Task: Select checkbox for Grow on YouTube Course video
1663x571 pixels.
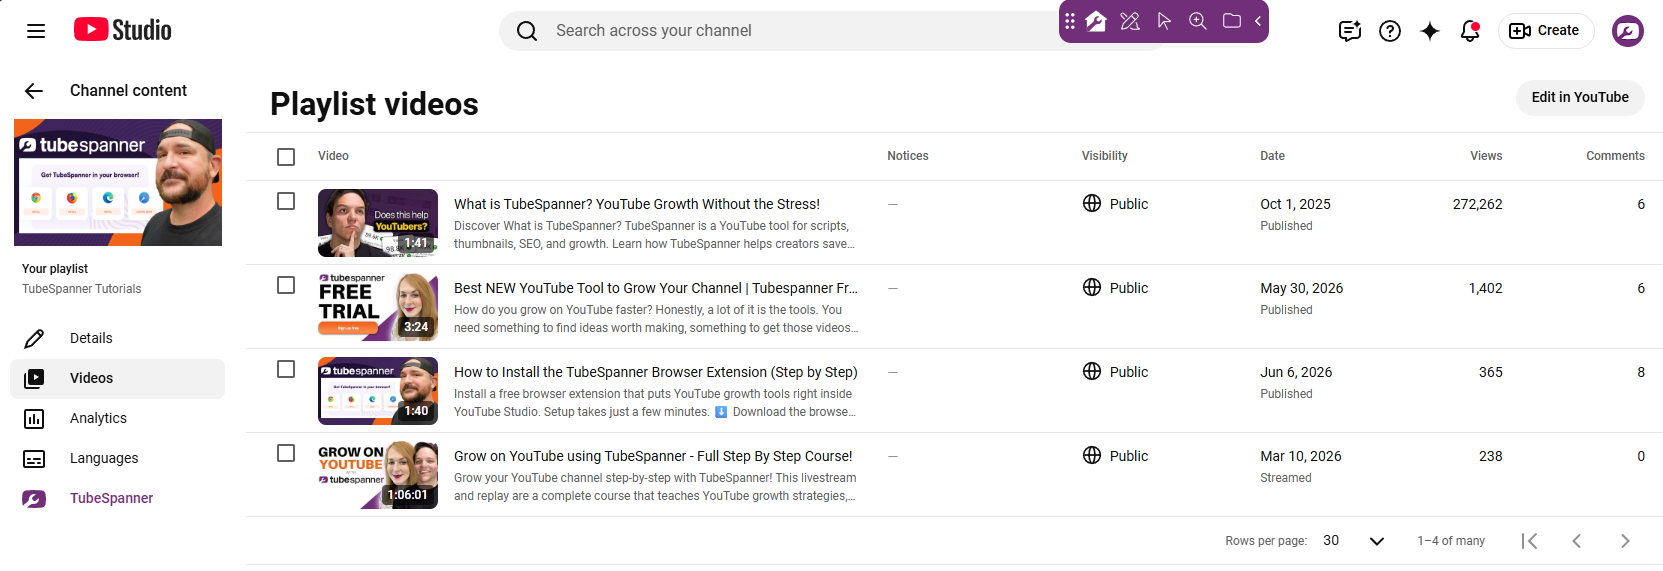Action: click(x=286, y=453)
